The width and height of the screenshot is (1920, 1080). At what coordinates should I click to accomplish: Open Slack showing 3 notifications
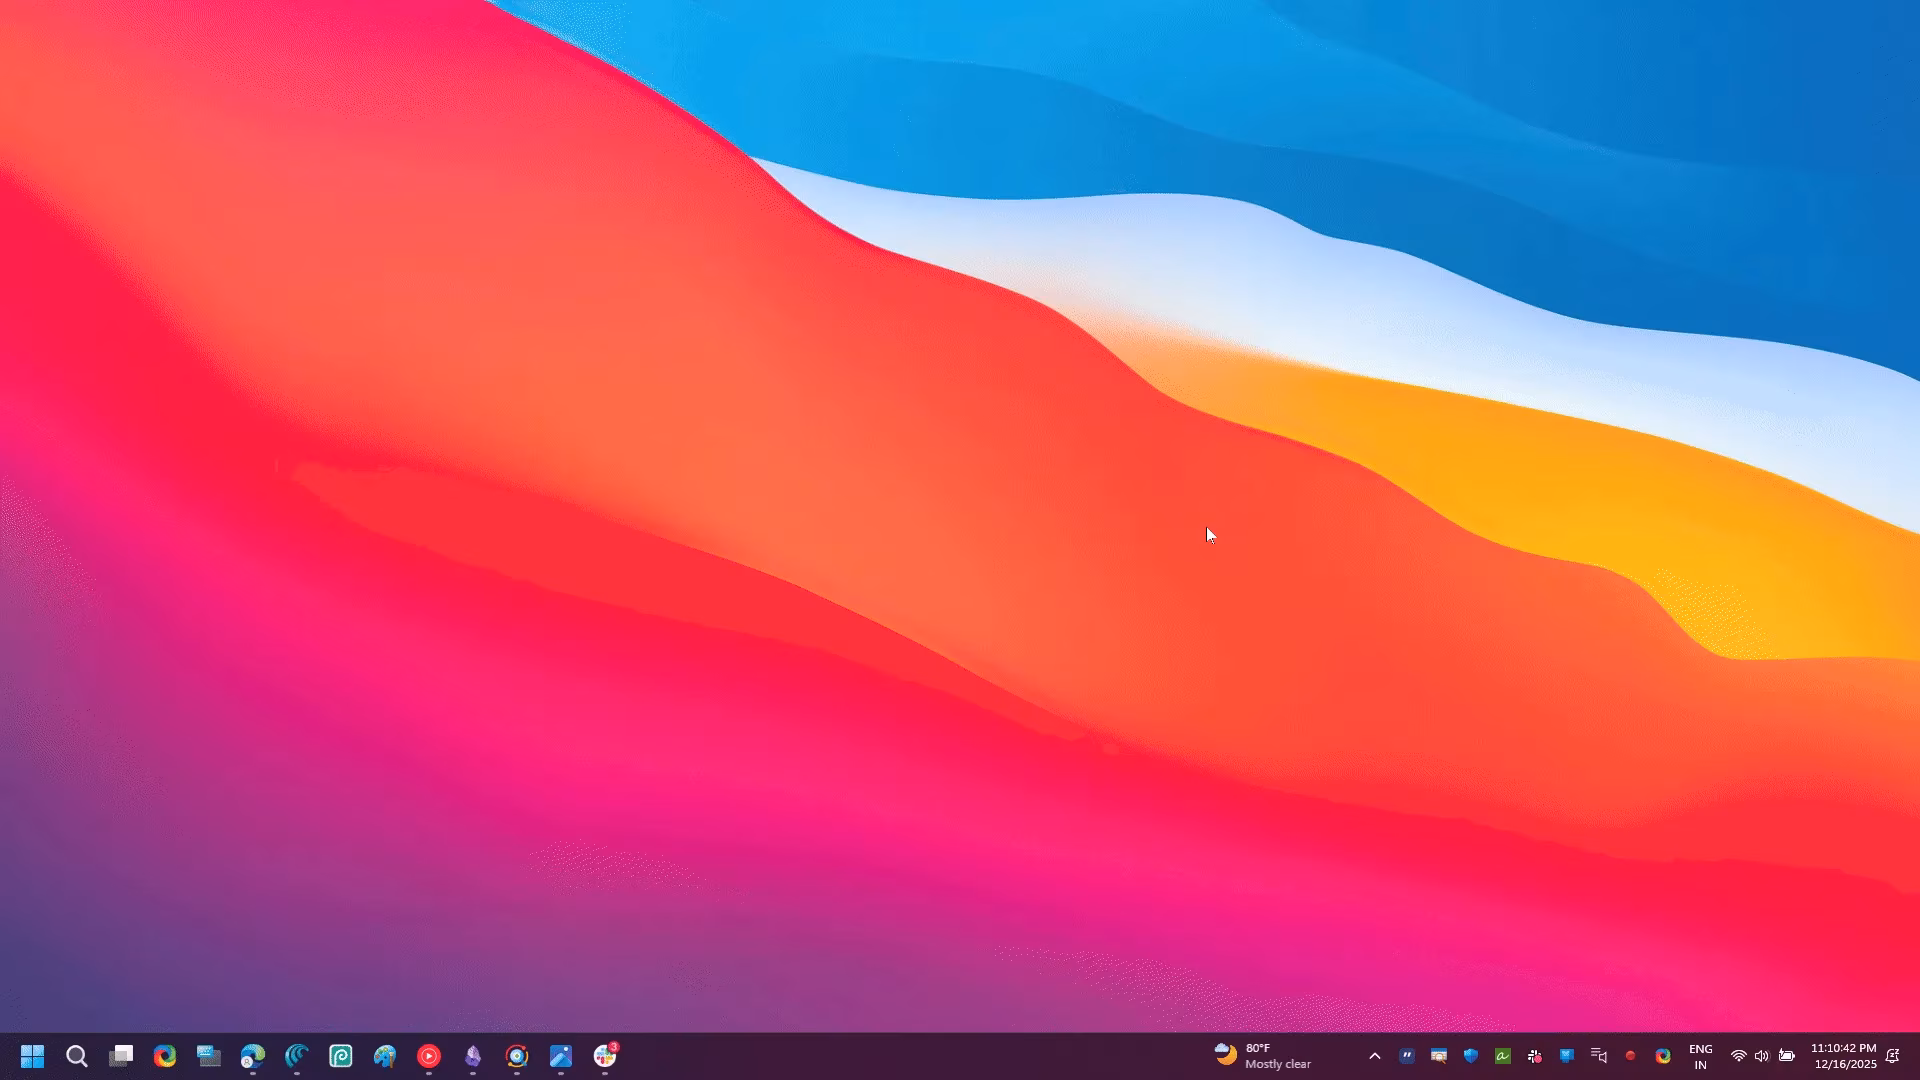pyautogui.click(x=603, y=1057)
